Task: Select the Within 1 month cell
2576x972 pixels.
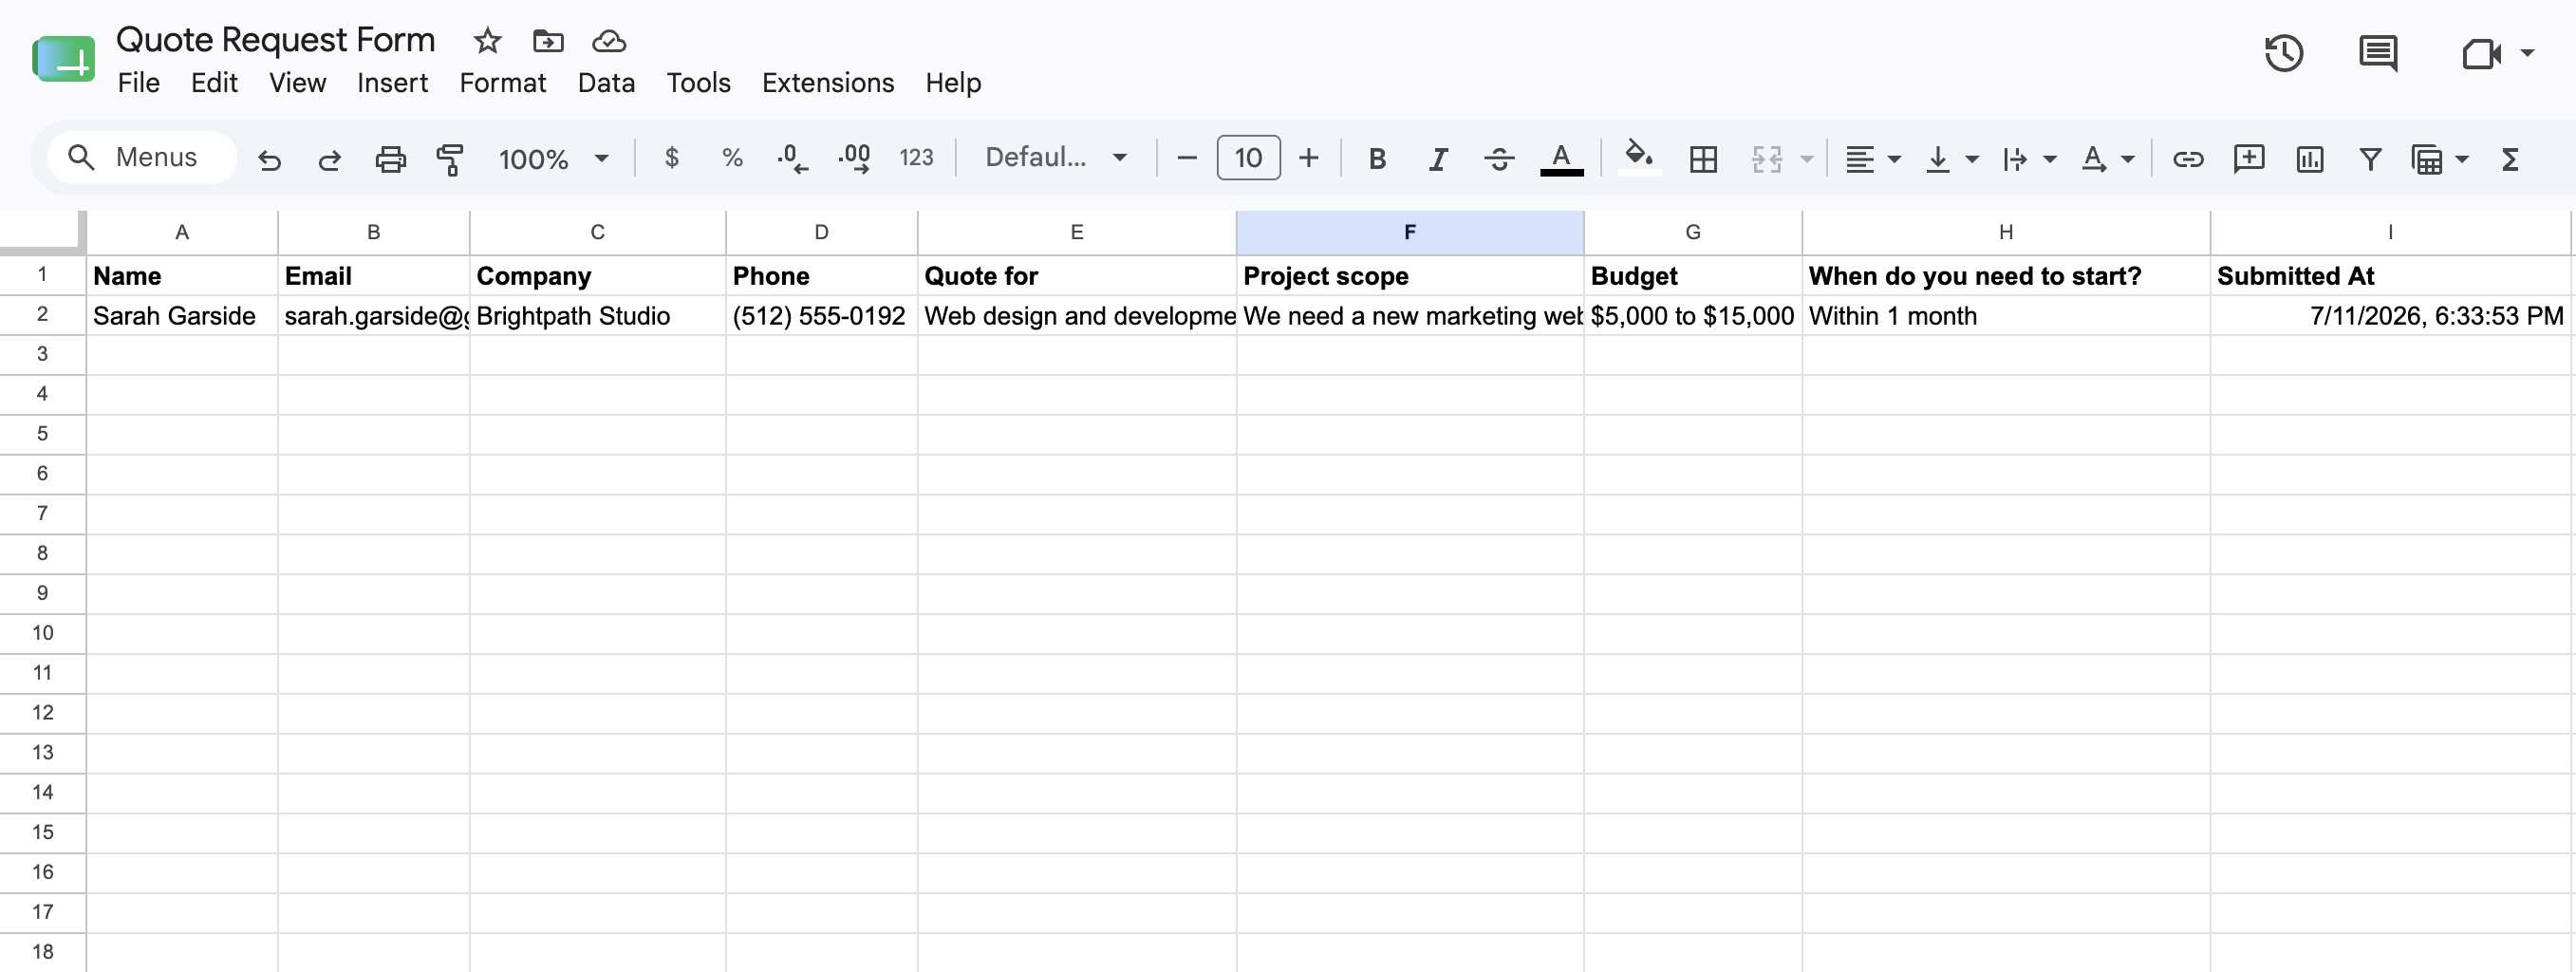Action: point(2005,315)
